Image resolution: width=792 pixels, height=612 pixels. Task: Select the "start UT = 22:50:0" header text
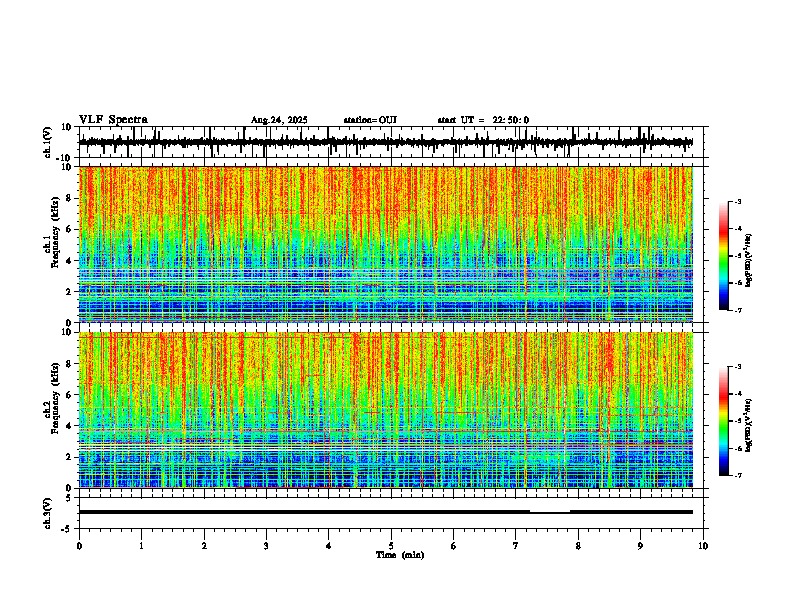tap(483, 120)
